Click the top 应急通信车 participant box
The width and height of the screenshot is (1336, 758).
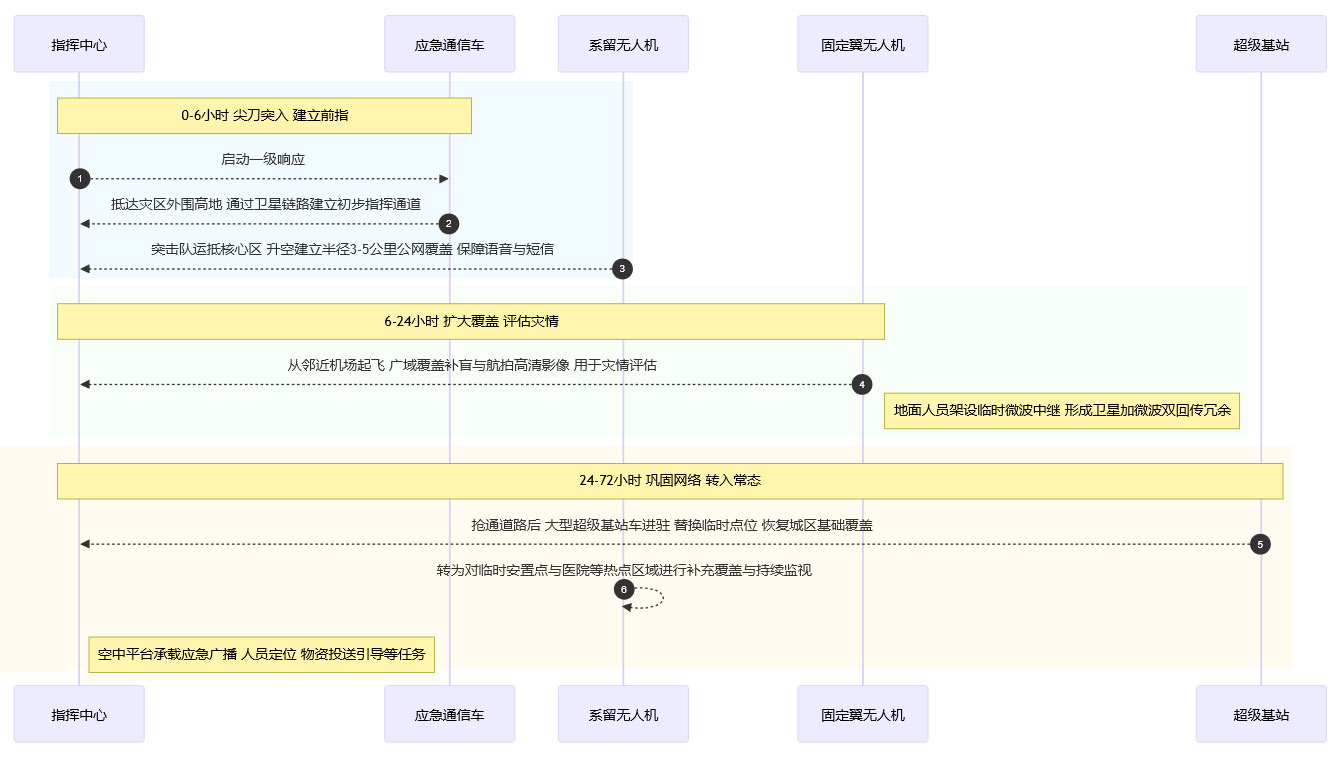(449, 44)
